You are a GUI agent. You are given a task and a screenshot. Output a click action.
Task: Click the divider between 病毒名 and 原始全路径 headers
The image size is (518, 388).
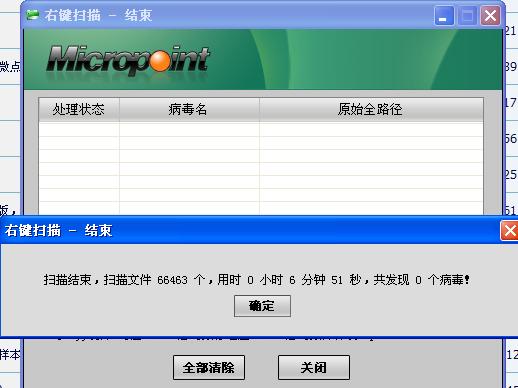tap(259, 109)
